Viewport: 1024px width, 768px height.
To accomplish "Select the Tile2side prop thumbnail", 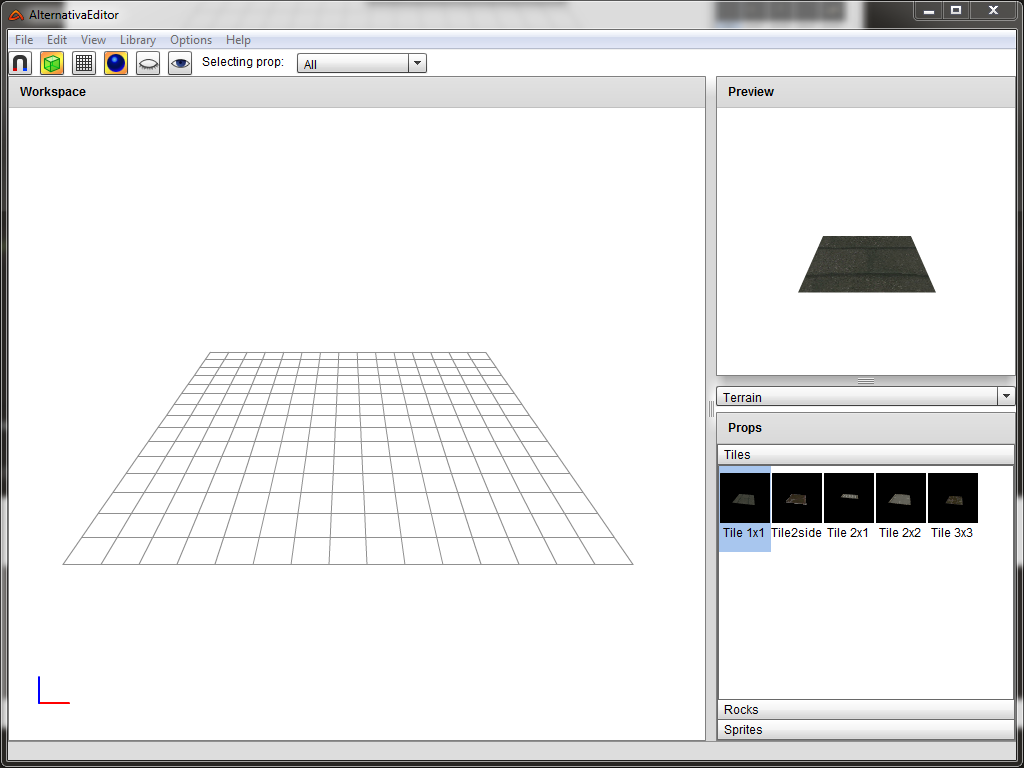I will pyautogui.click(x=797, y=499).
